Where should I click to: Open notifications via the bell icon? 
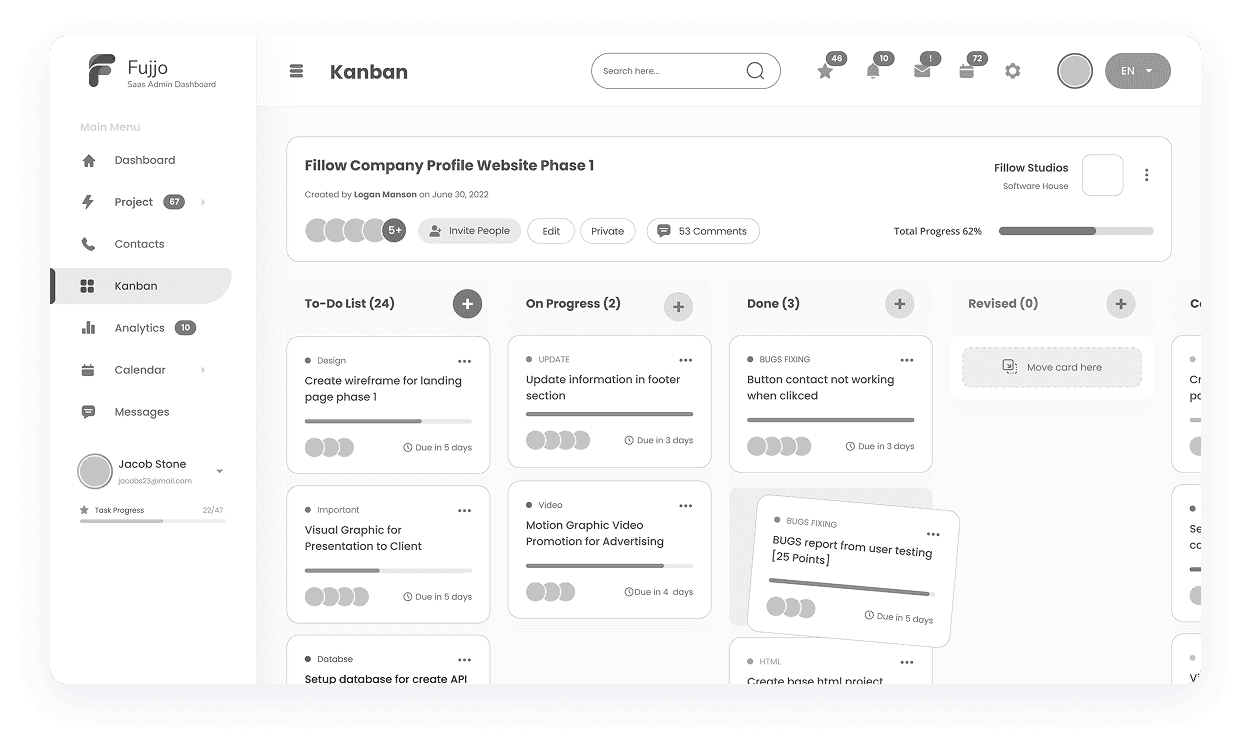tap(873, 70)
